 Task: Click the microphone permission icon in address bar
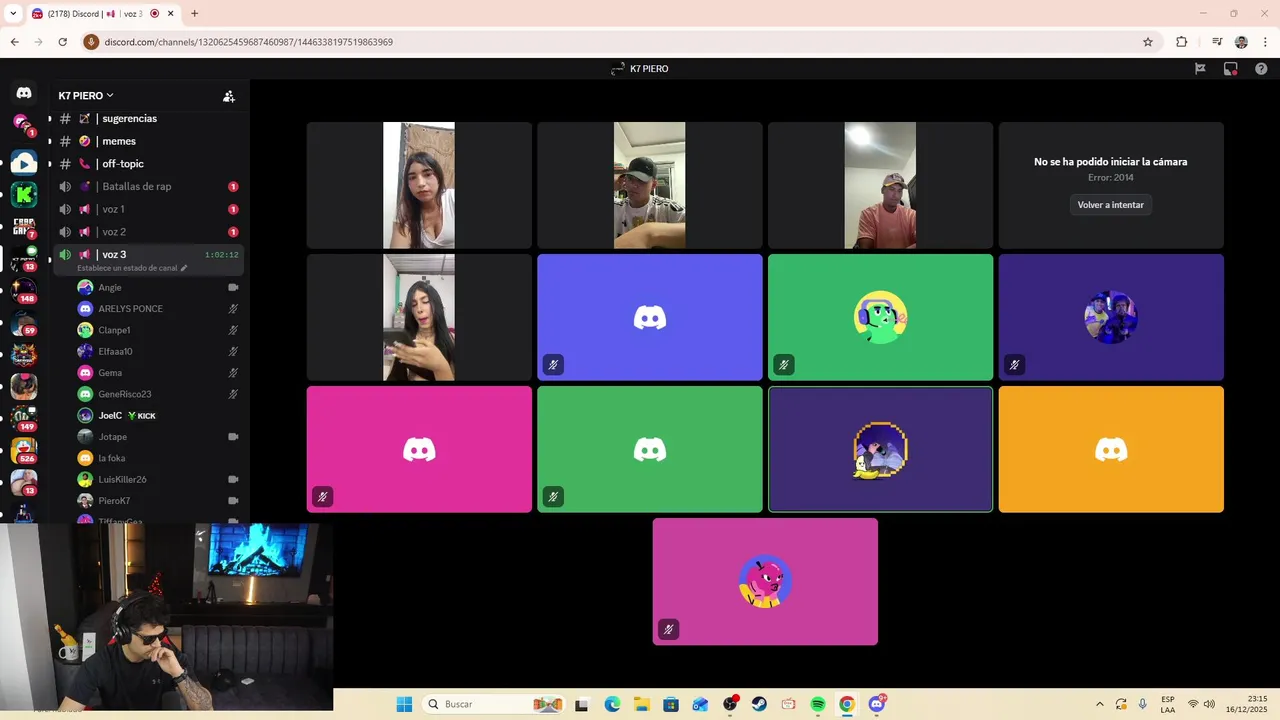point(91,42)
